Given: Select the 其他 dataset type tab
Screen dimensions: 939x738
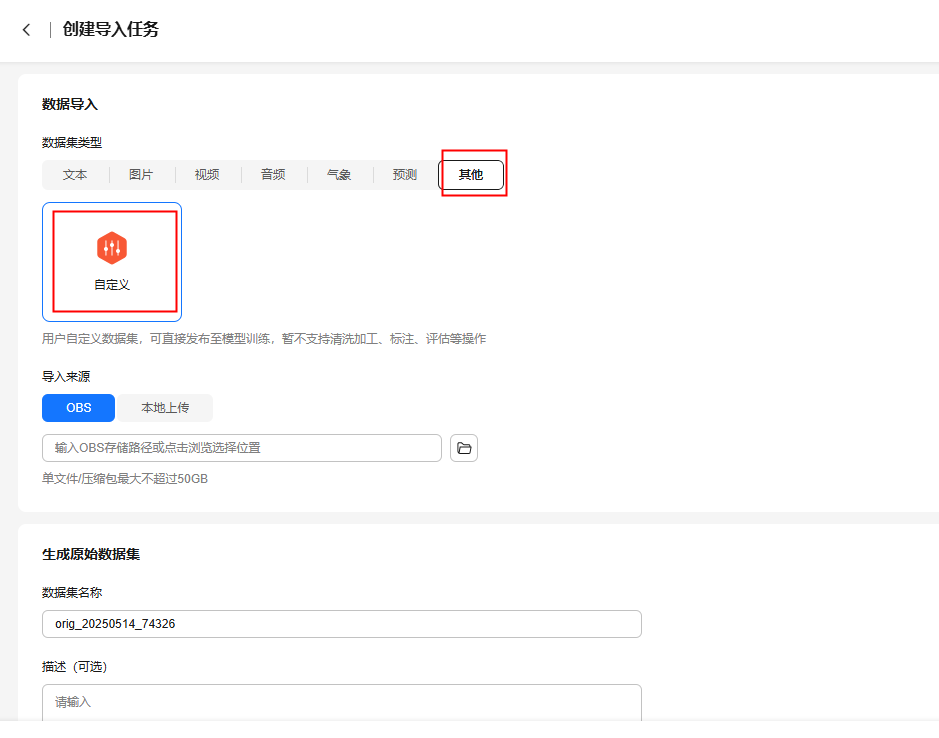Looking at the screenshot, I should (471, 174).
